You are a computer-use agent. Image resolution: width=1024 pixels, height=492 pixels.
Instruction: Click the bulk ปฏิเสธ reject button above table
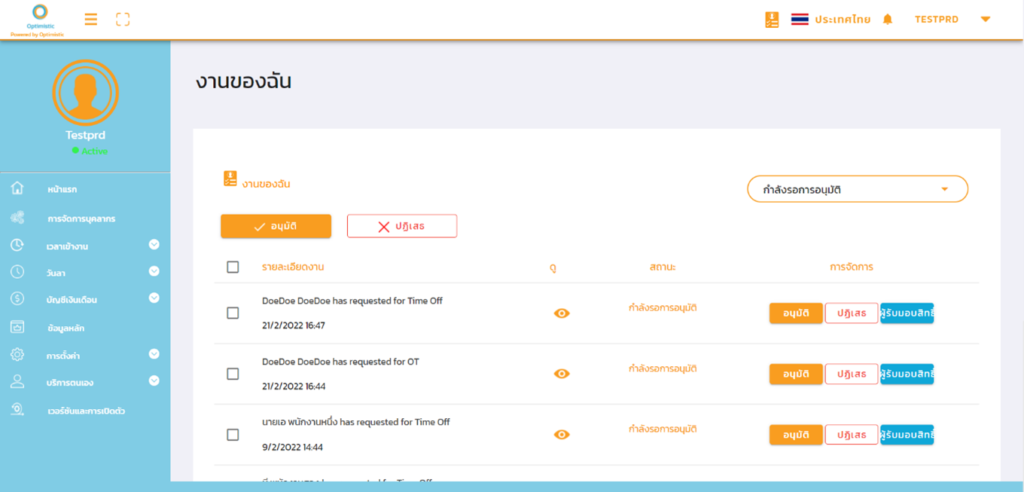[x=401, y=226]
